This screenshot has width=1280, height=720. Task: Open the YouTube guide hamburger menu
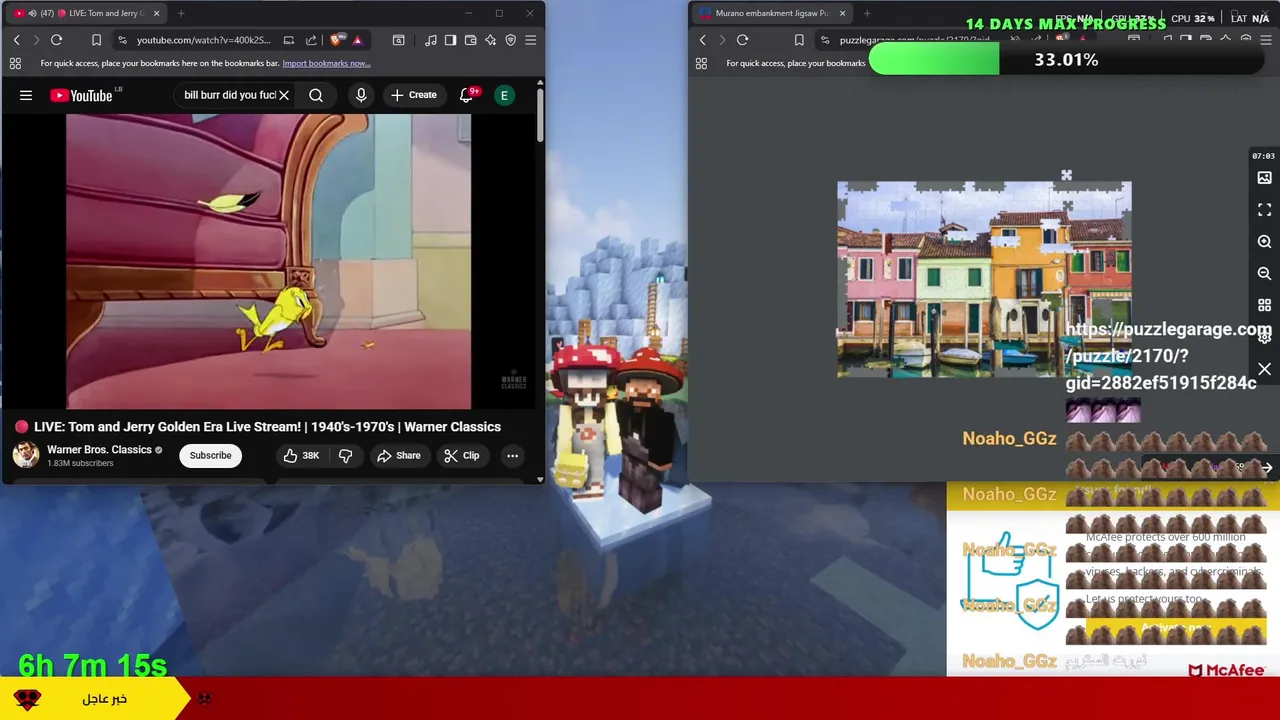pyautogui.click(x=26, y=95)
